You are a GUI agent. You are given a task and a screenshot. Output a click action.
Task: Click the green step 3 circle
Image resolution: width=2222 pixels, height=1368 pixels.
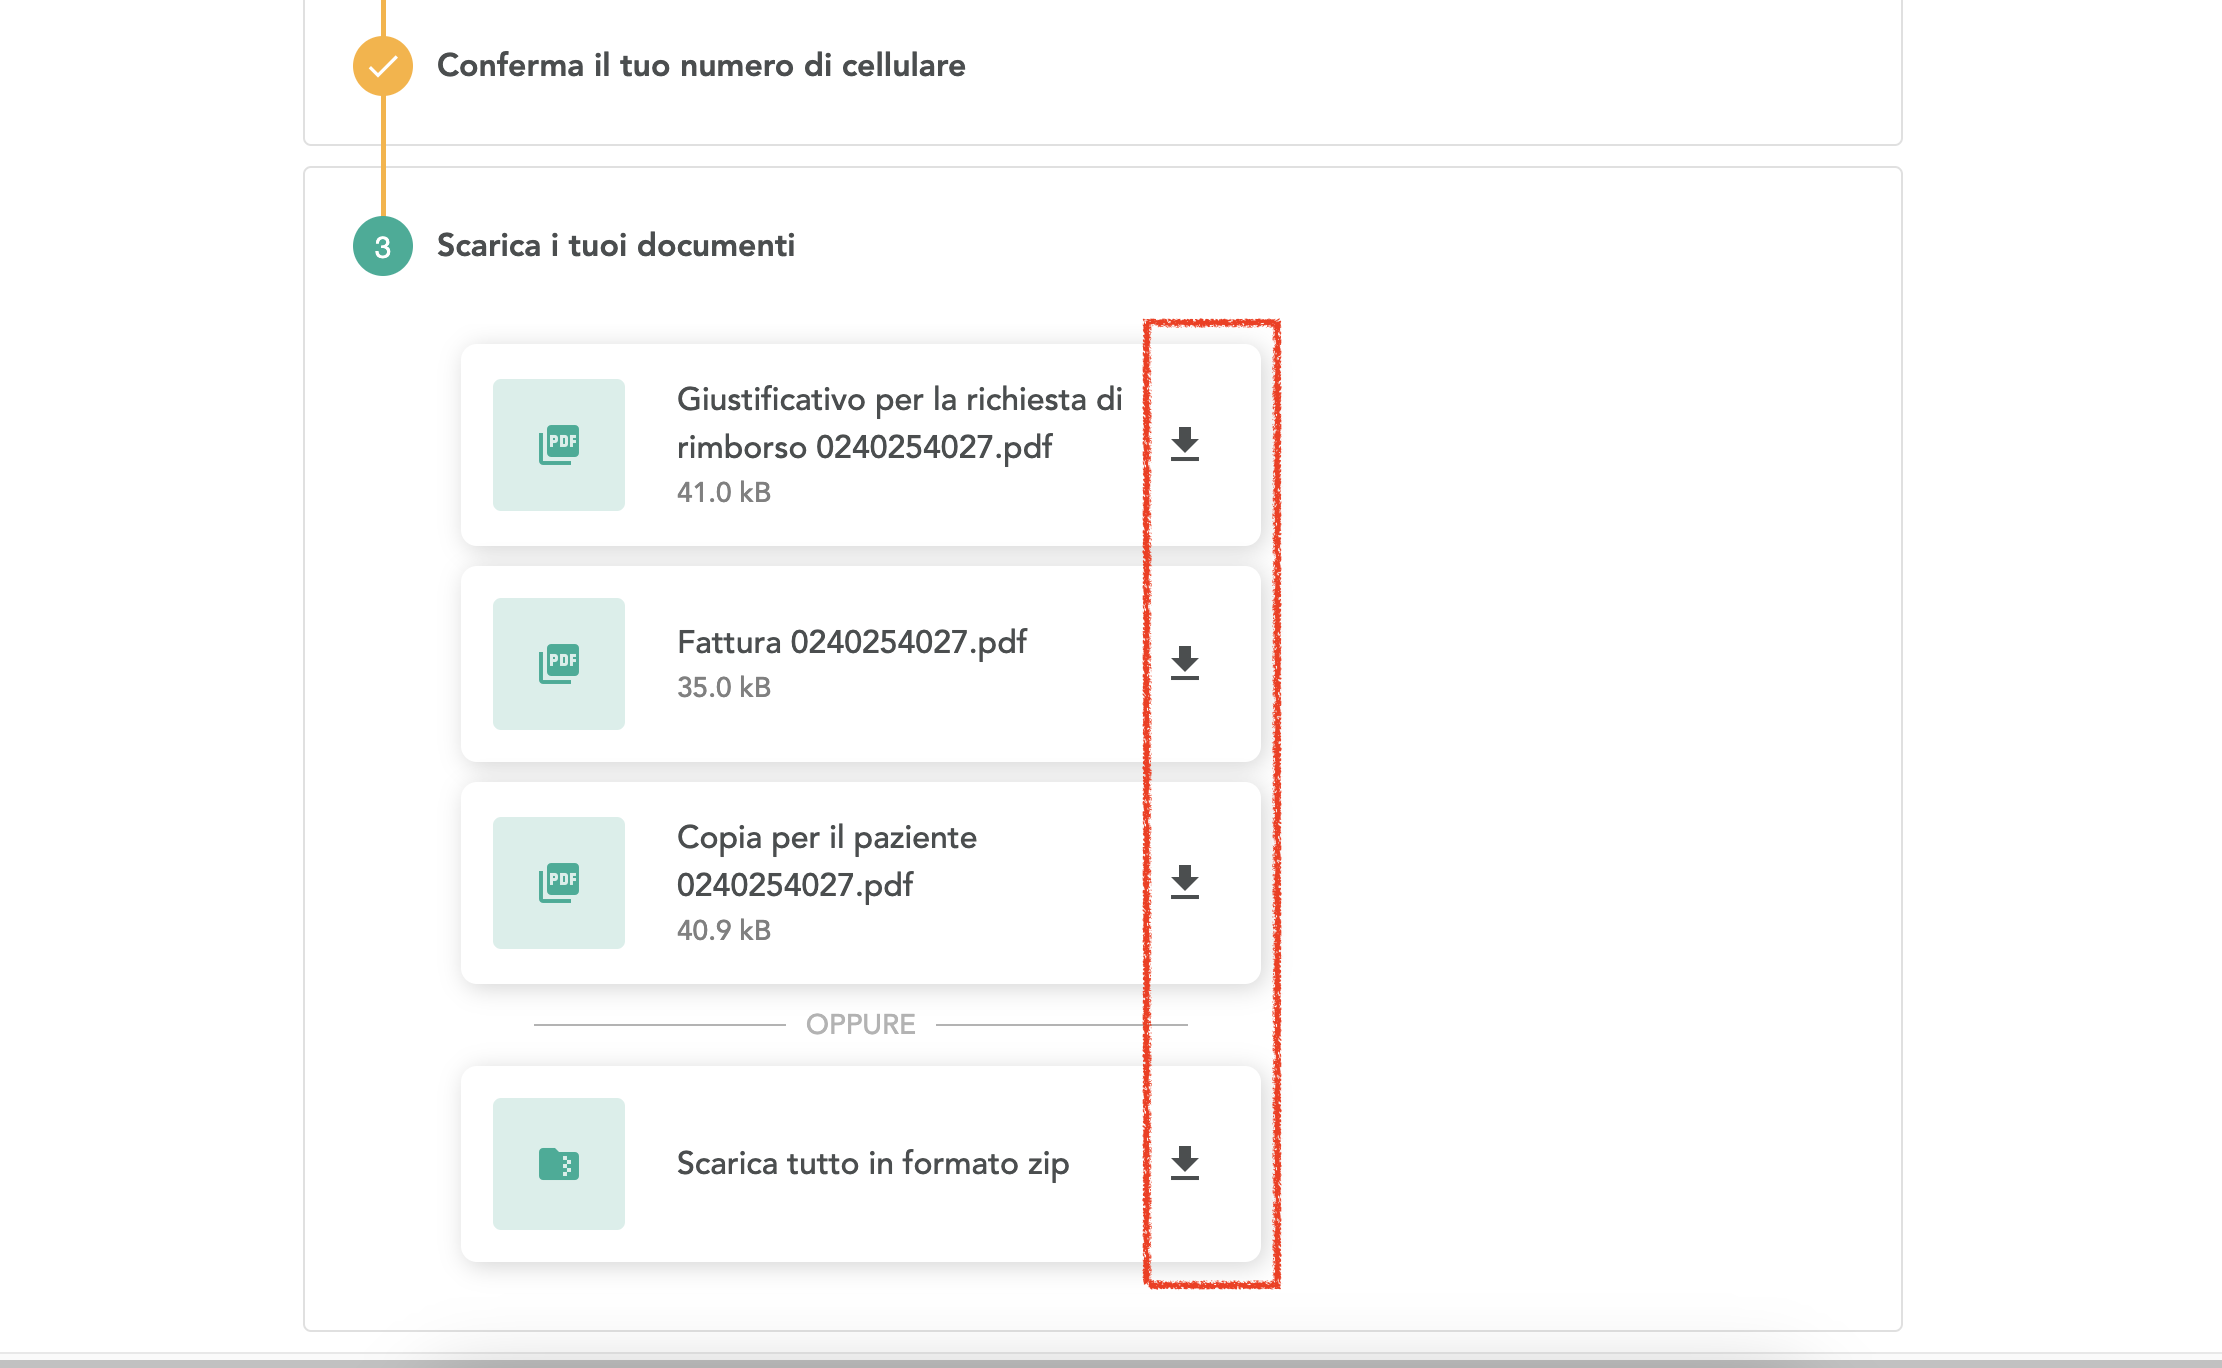pyautogui.click(x=383, y=246)
